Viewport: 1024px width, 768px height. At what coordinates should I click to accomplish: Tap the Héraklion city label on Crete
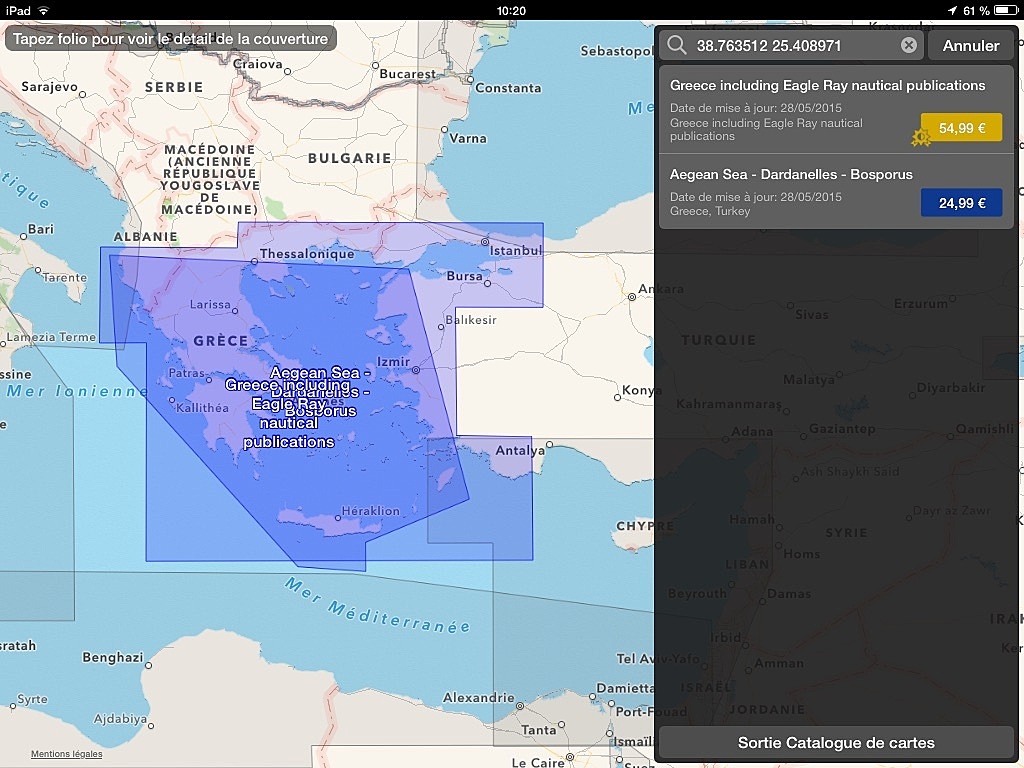(x=370, y=511)
